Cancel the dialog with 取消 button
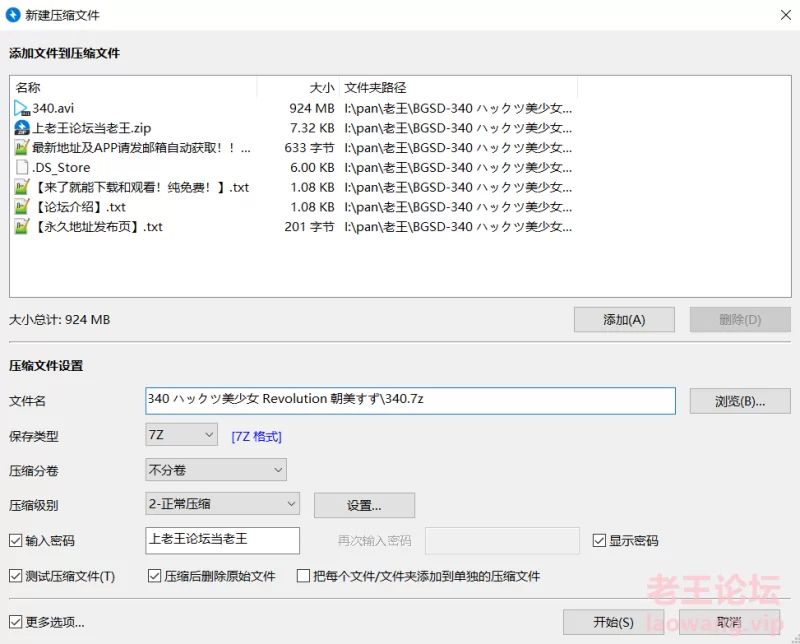This screenshot has width=800, height=644. 730,622
